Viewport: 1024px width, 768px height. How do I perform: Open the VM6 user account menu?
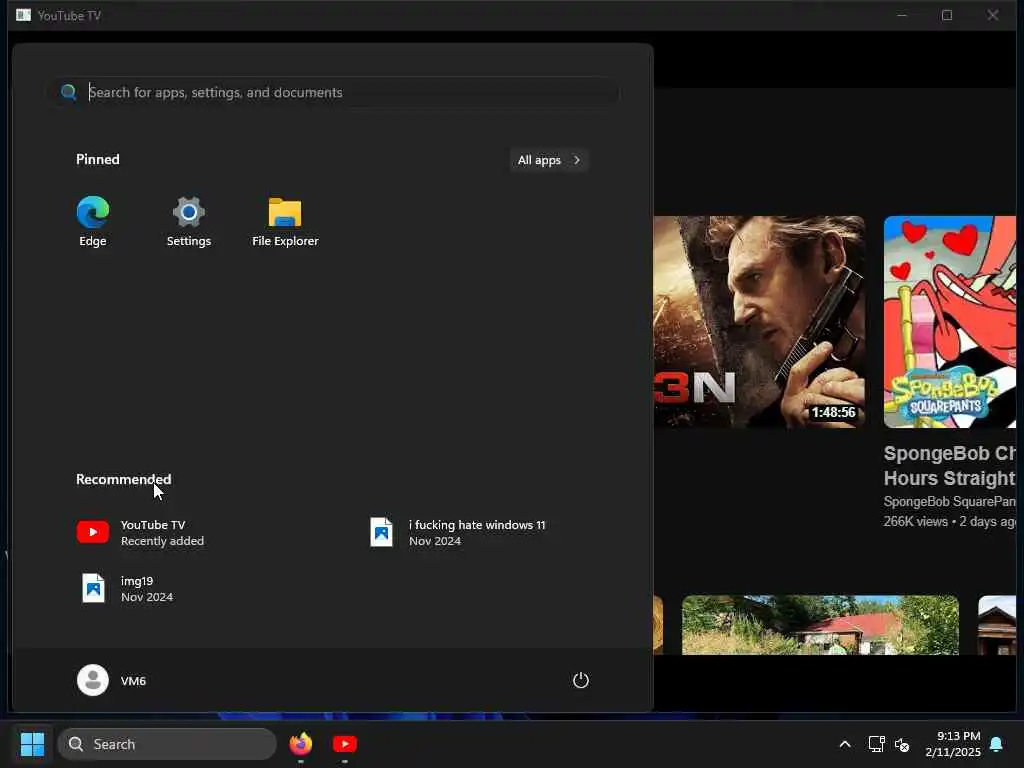[112, 680]
